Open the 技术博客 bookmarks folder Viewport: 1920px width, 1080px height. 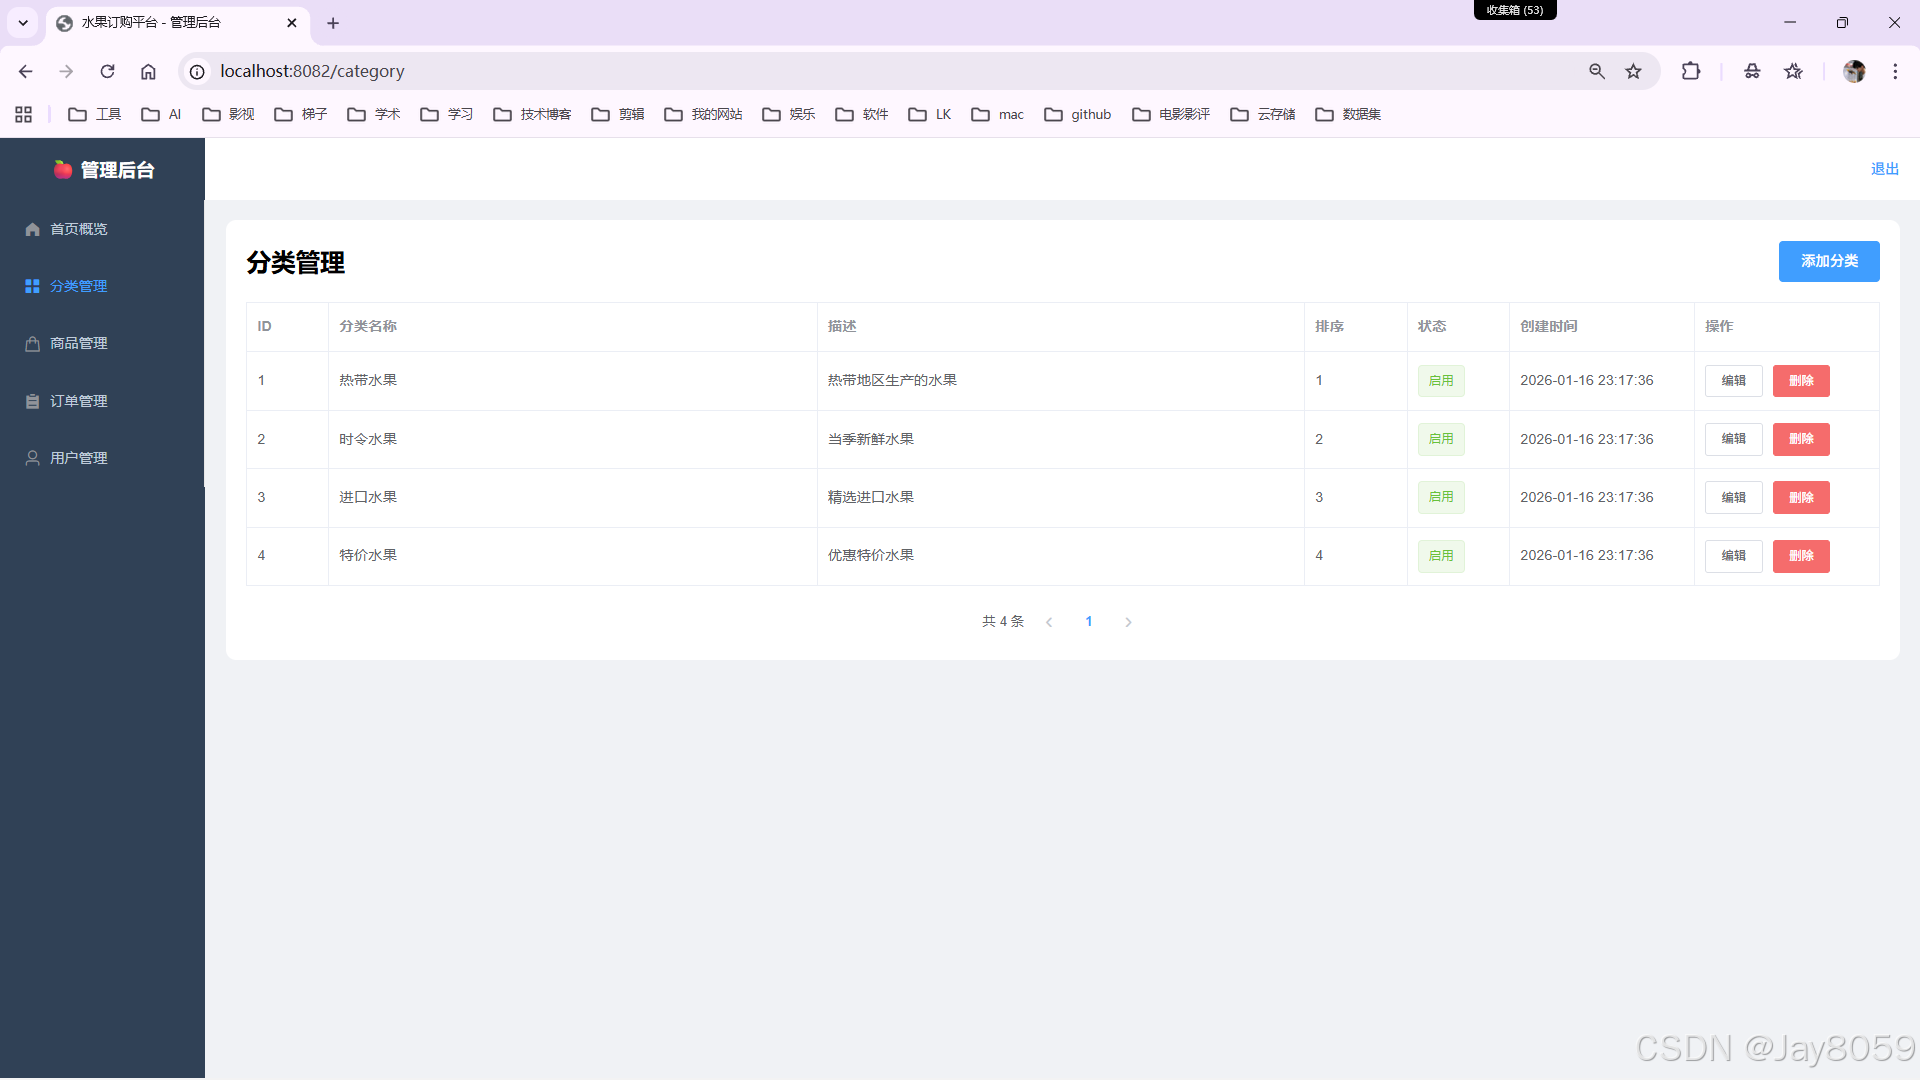532,114
